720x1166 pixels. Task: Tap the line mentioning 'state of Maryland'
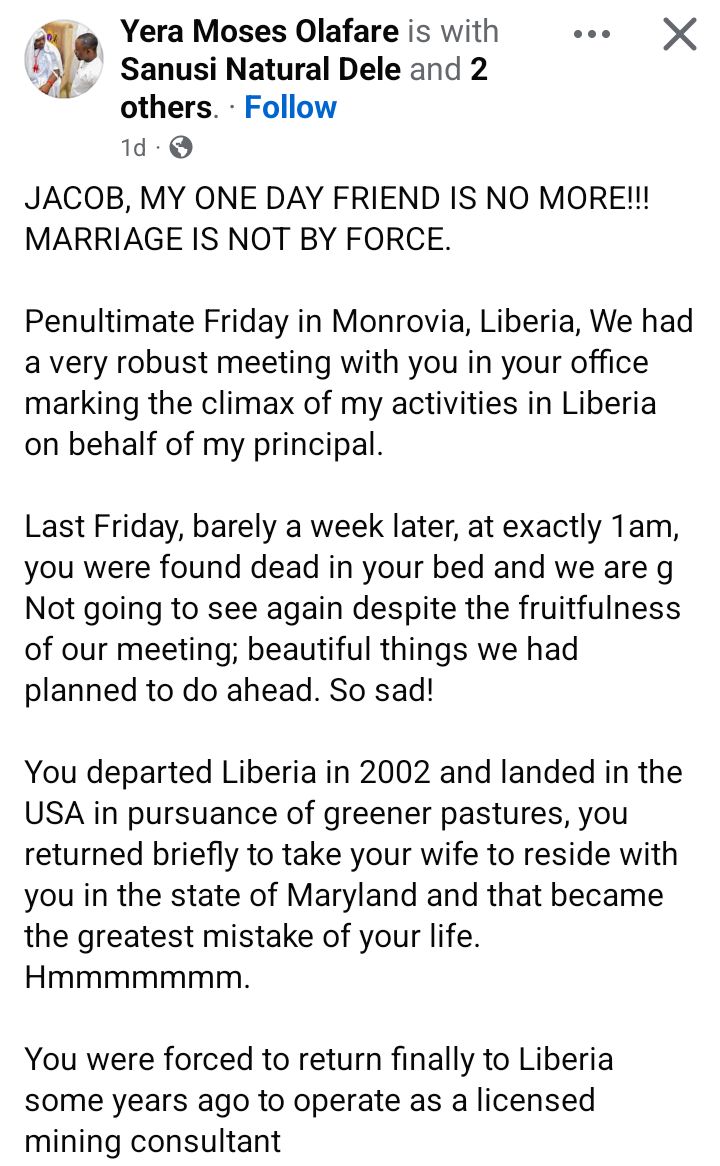click(344, 895)
